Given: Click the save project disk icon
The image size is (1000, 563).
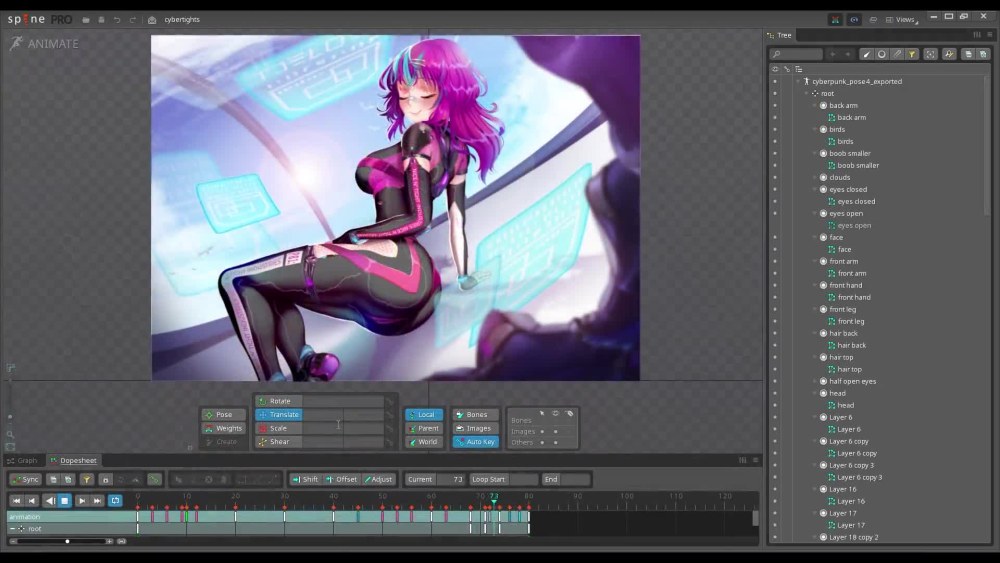Looking at the screenshot, I should point(101,20).
